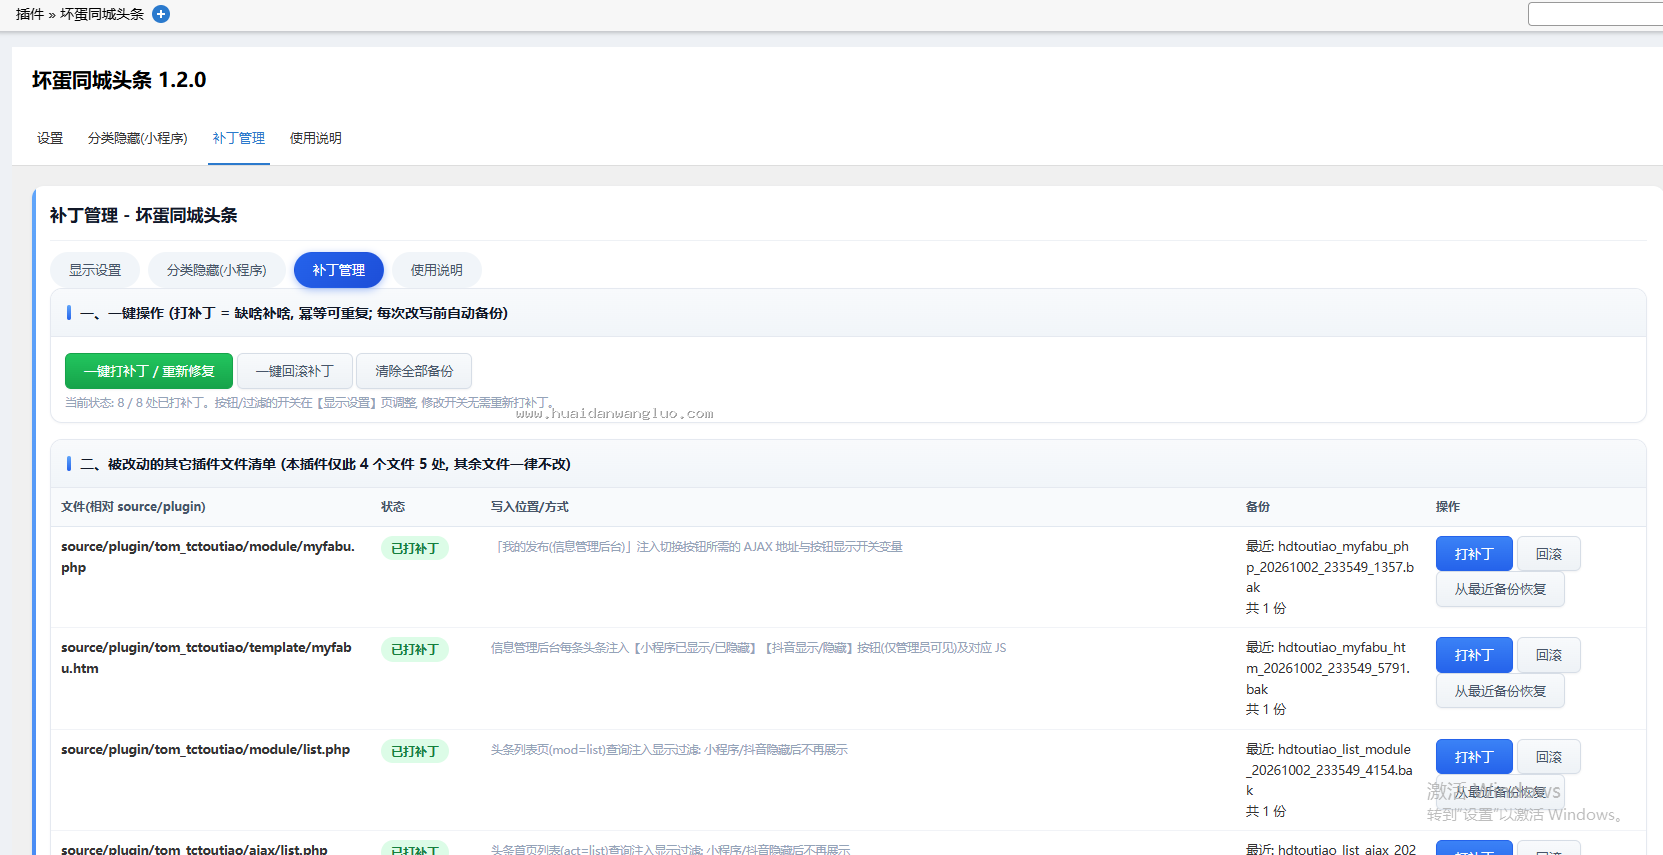Screen dimensions: 1663x855
Task: Click 回滚 for module/myfabu.php row
Action: 1549,554
